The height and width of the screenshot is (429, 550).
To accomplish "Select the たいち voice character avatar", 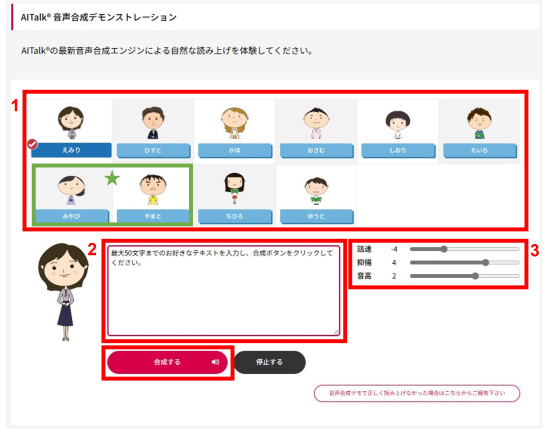I will [479, 123].
